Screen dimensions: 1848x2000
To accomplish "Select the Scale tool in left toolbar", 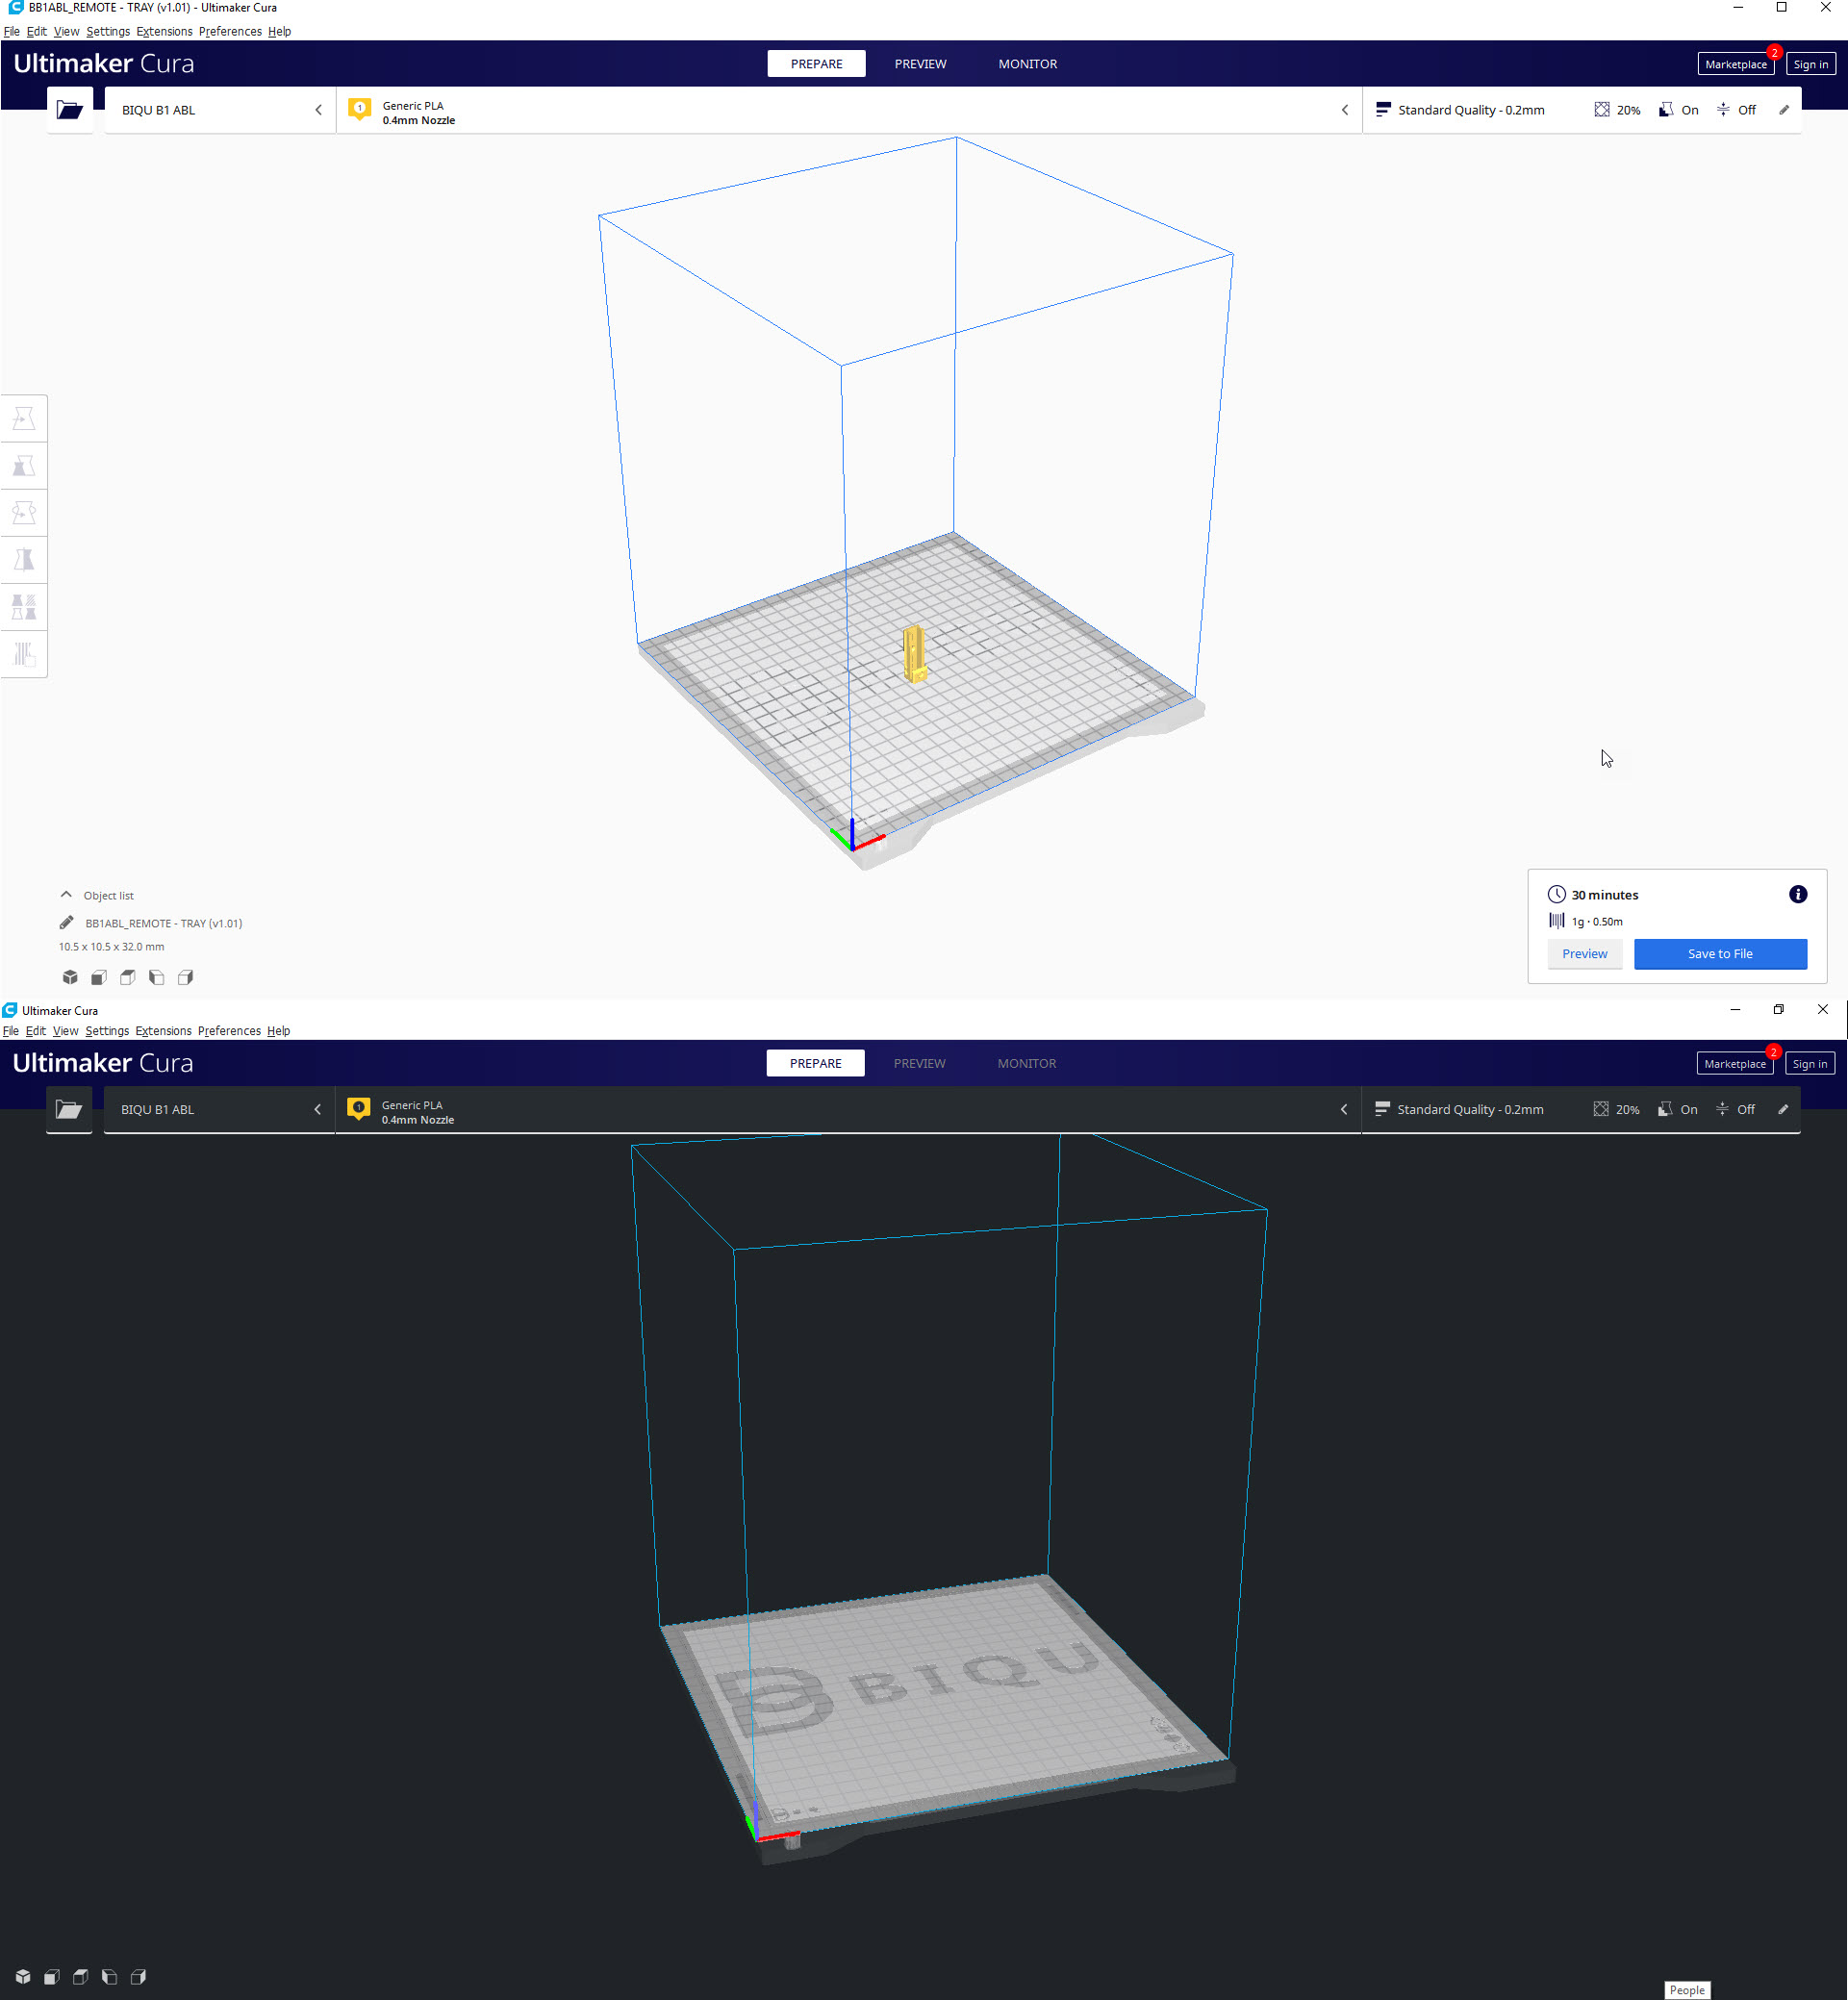I will pos(24,465).
